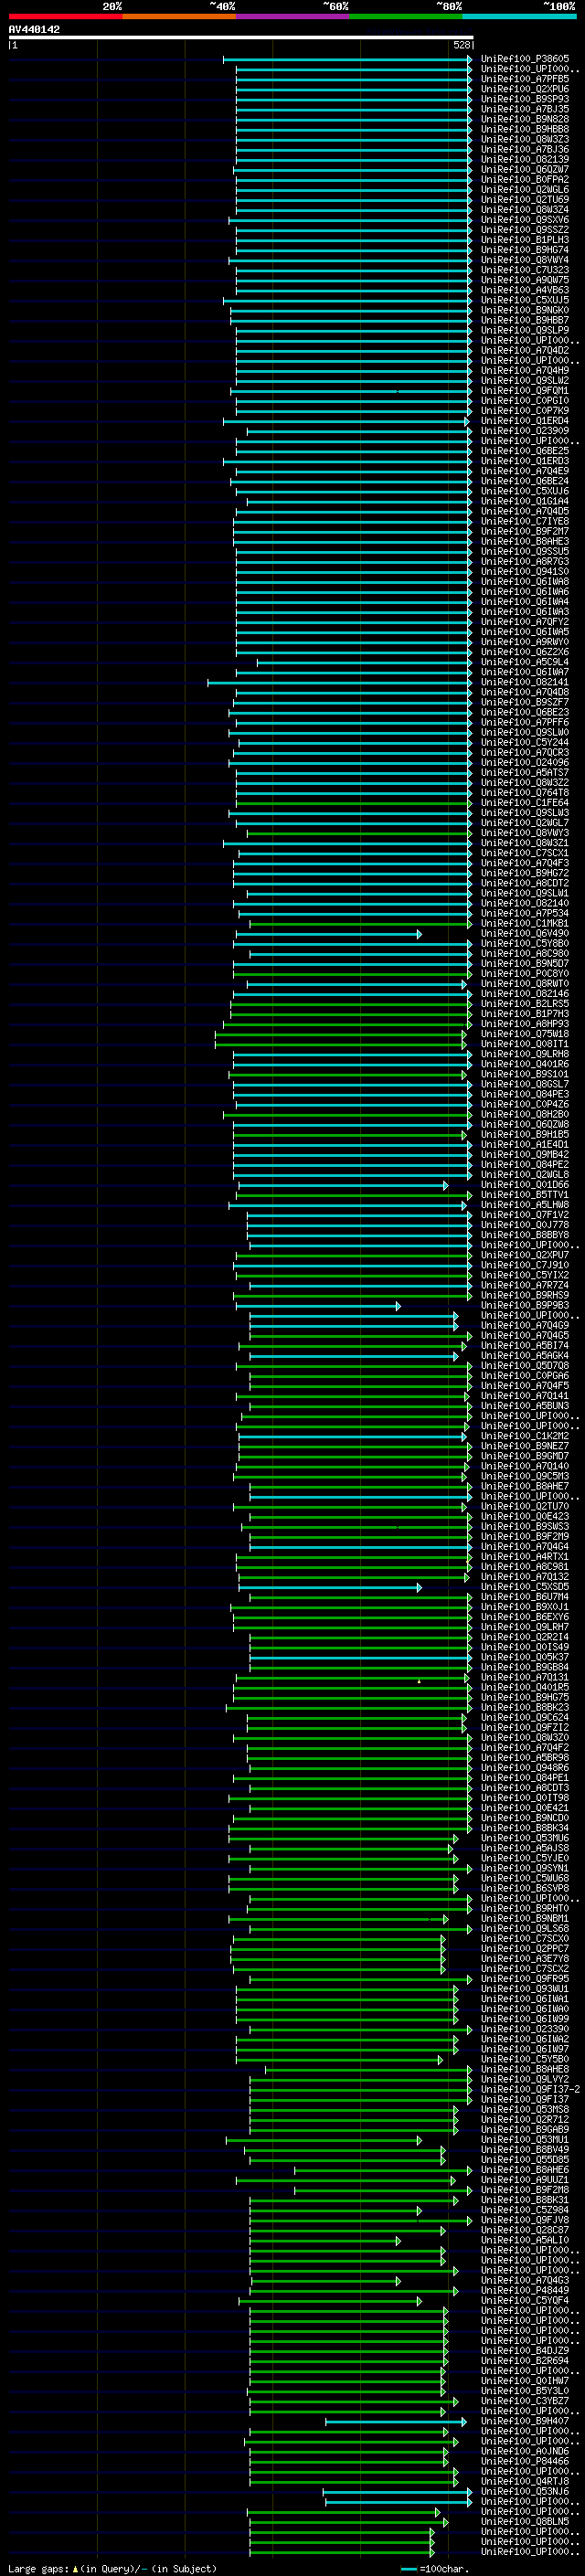The height and width of the screenshot is (2576, 585).
Task: Open hit UniRef100_P38605
Action: point(525,59)
